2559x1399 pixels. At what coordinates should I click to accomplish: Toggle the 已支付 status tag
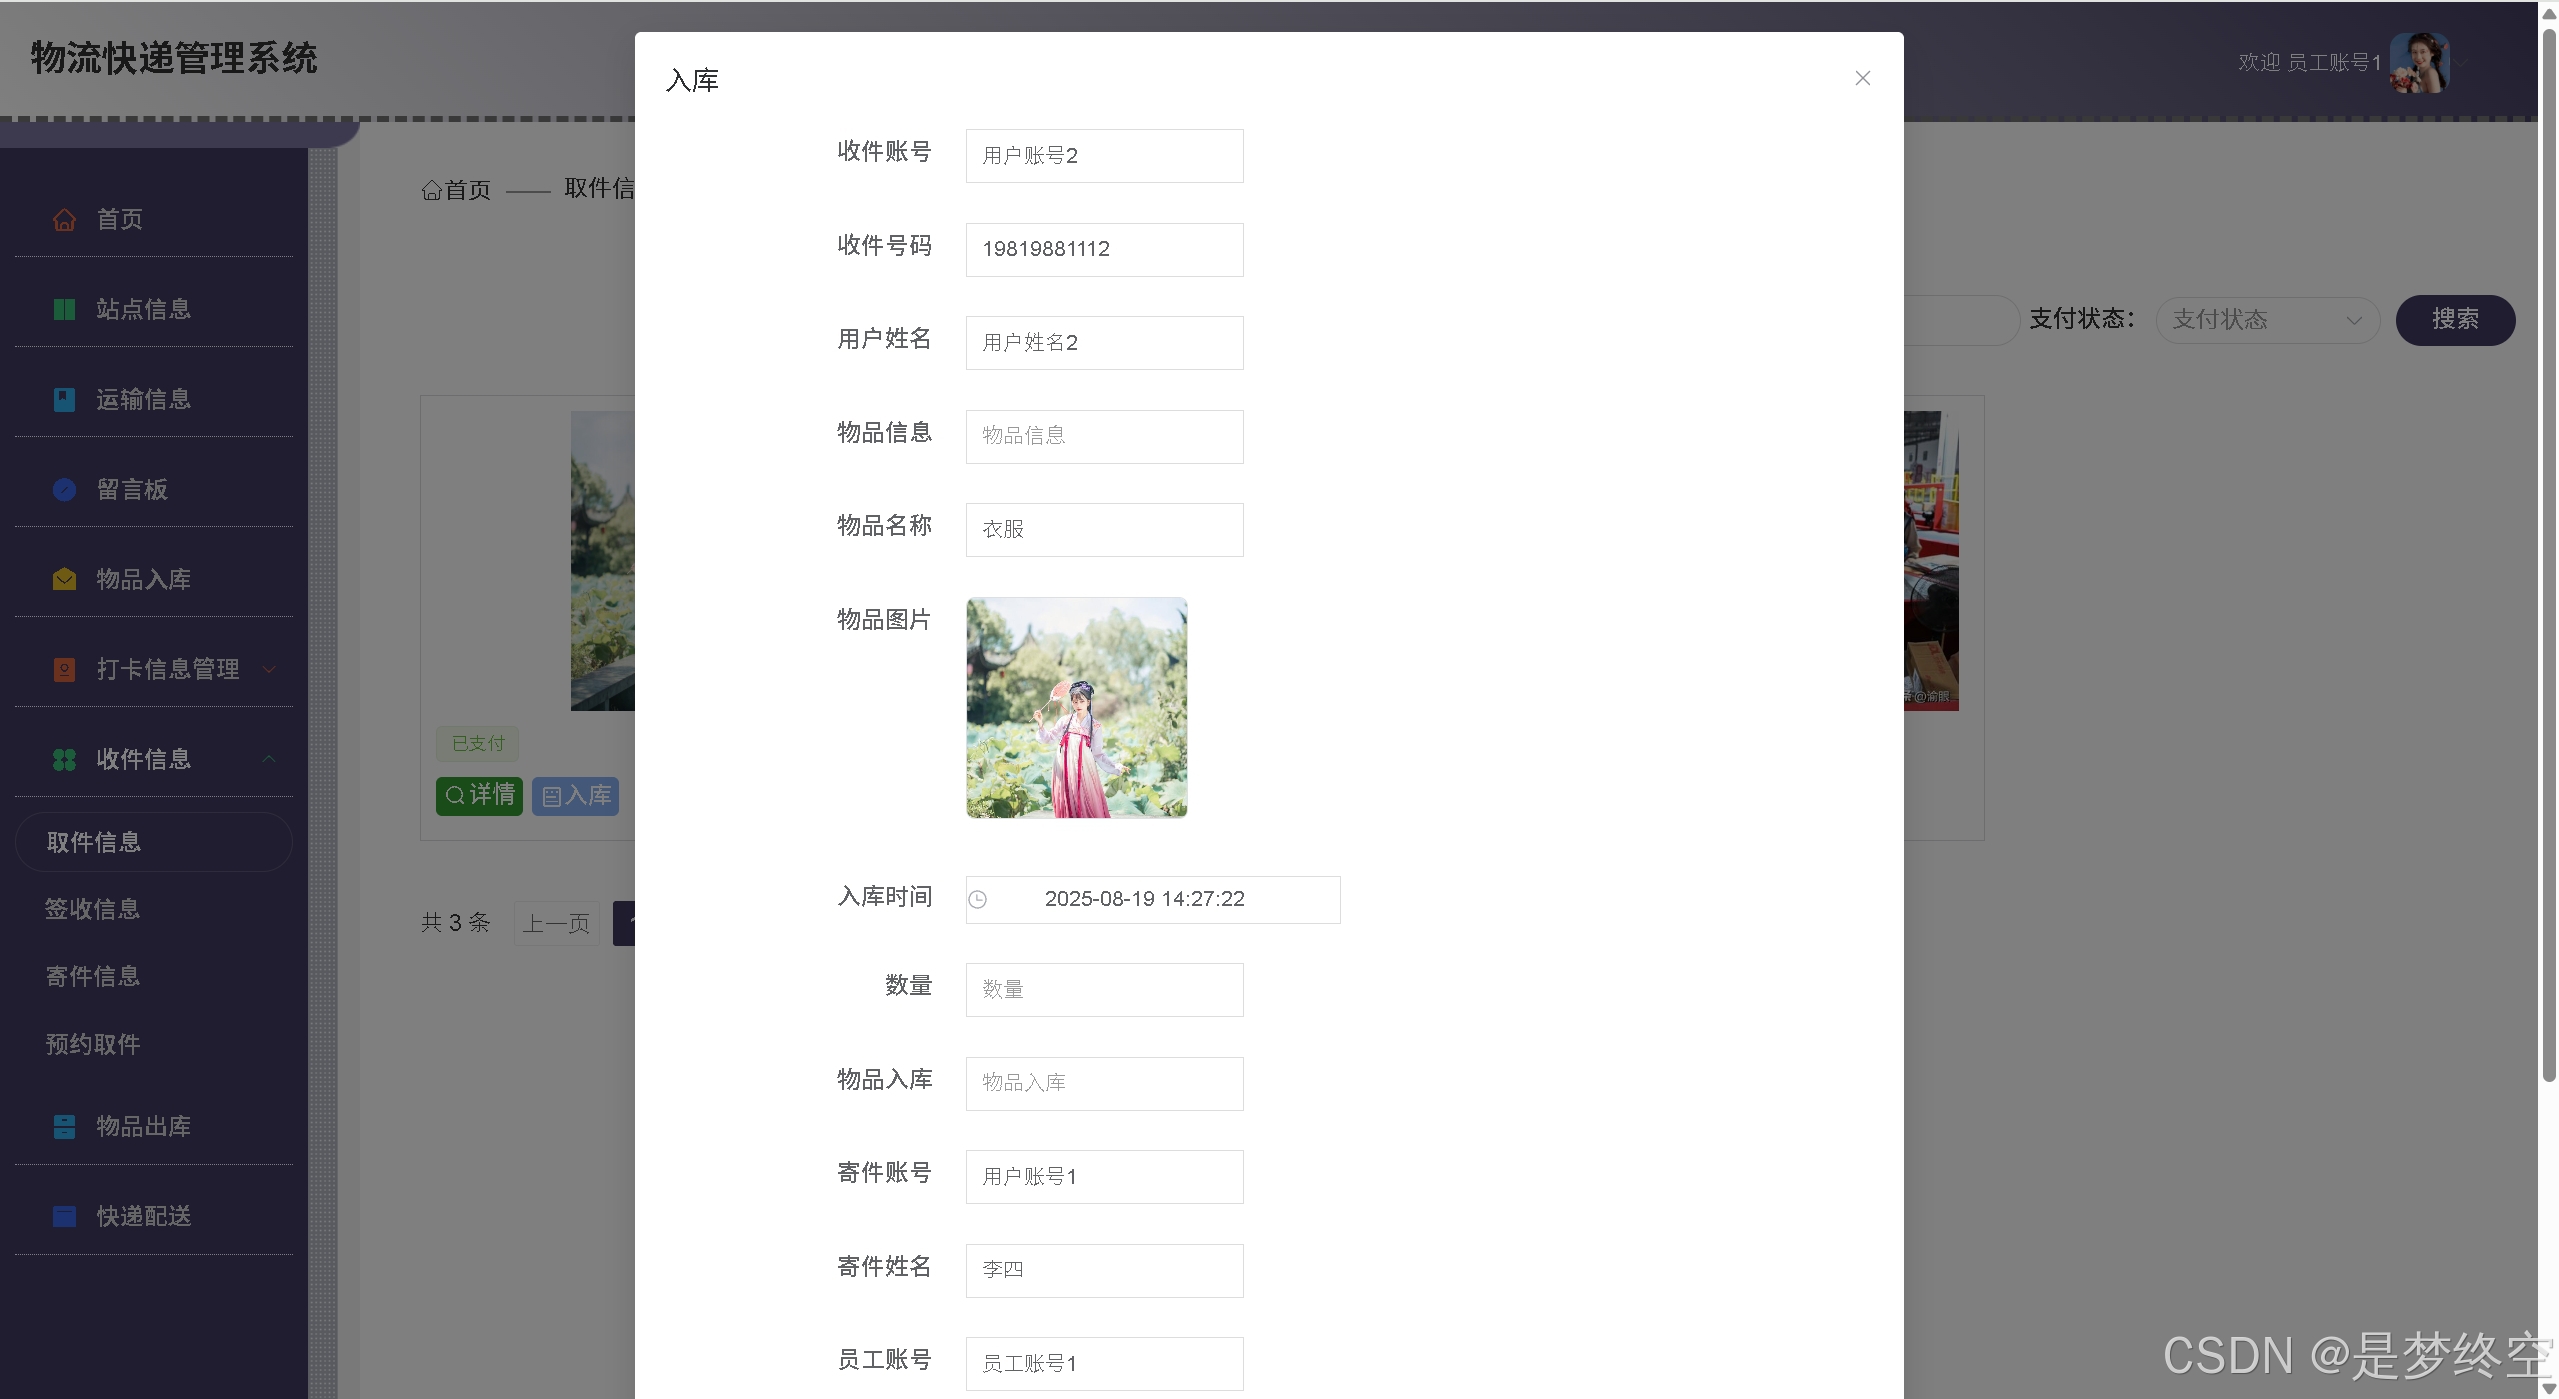(x=477, y=743)
